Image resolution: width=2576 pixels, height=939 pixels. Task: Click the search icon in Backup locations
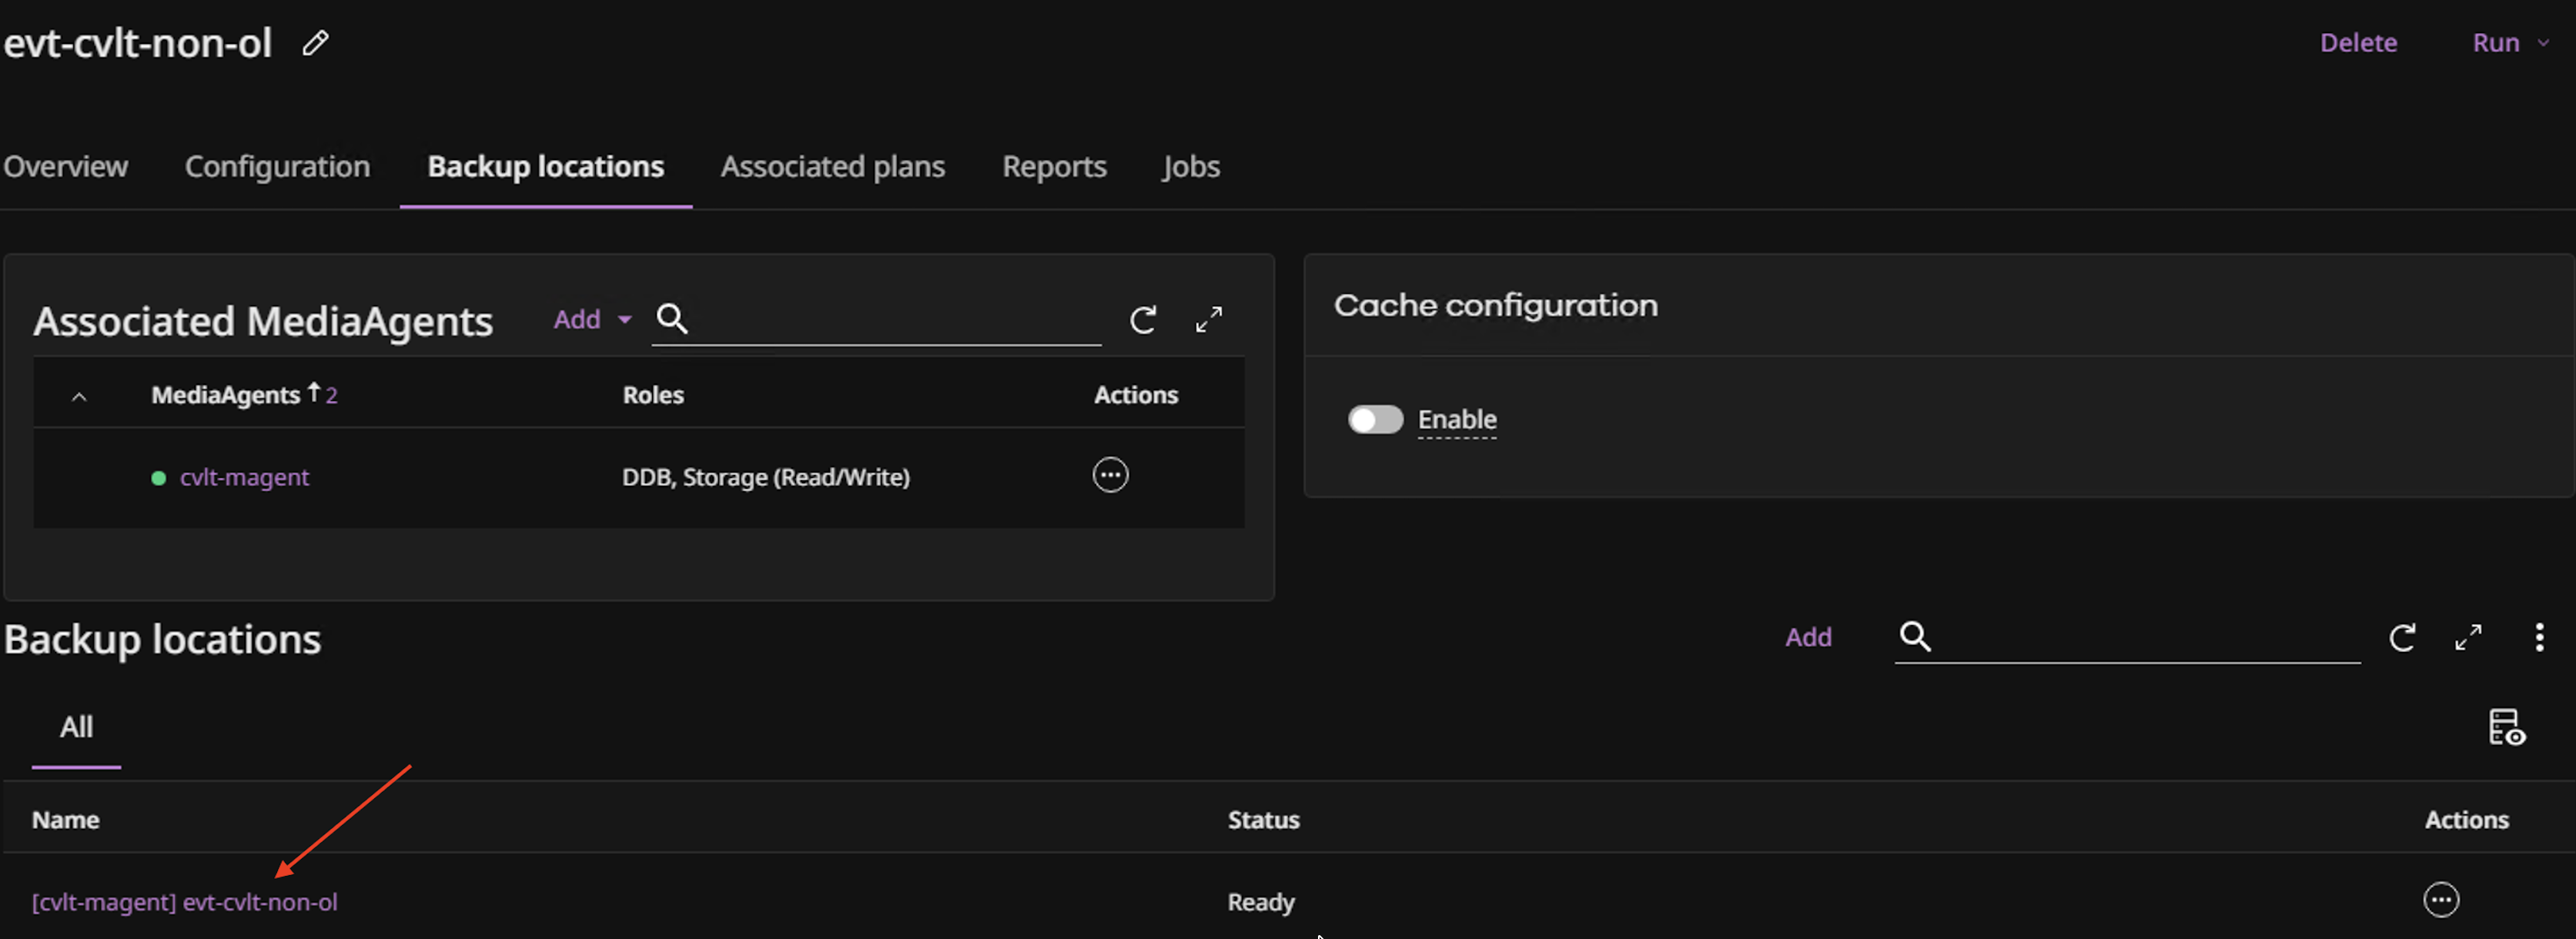point(1915,636)
